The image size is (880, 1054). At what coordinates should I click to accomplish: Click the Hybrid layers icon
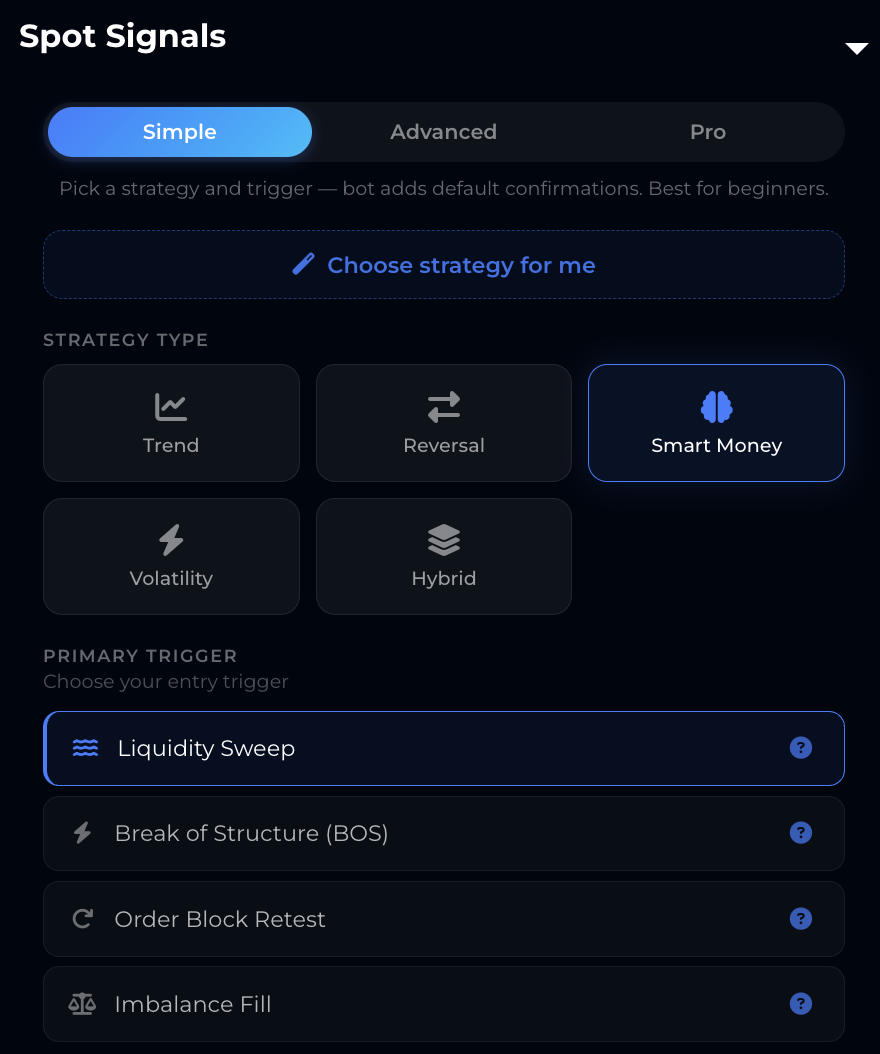(x=444, y=540)
